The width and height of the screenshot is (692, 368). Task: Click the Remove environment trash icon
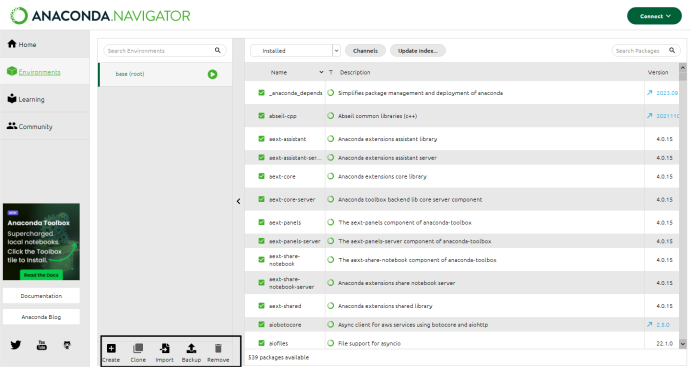(218, 349)
